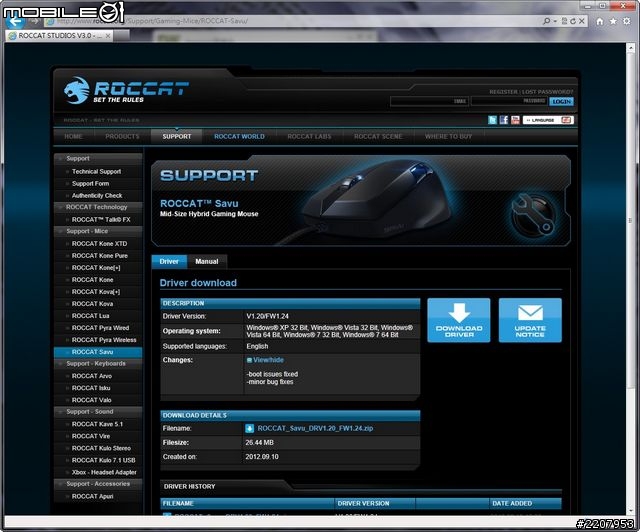
Task: Open the Register link
Action: tap(503, 92)
